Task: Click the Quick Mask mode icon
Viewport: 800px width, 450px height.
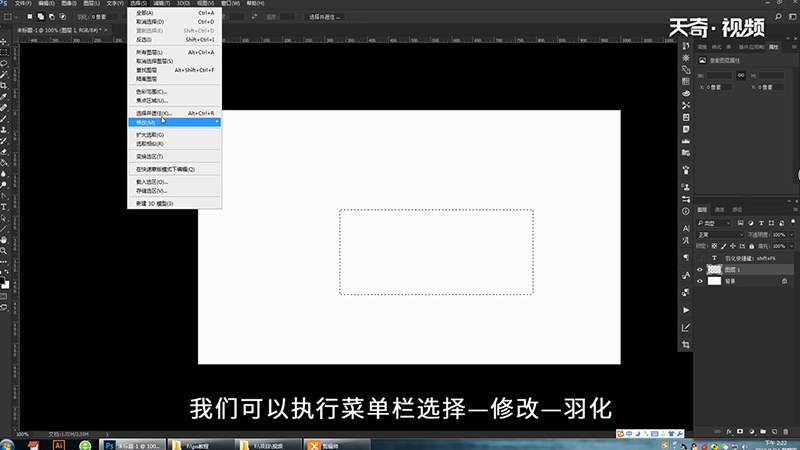Action: click(x=4, y=296)
